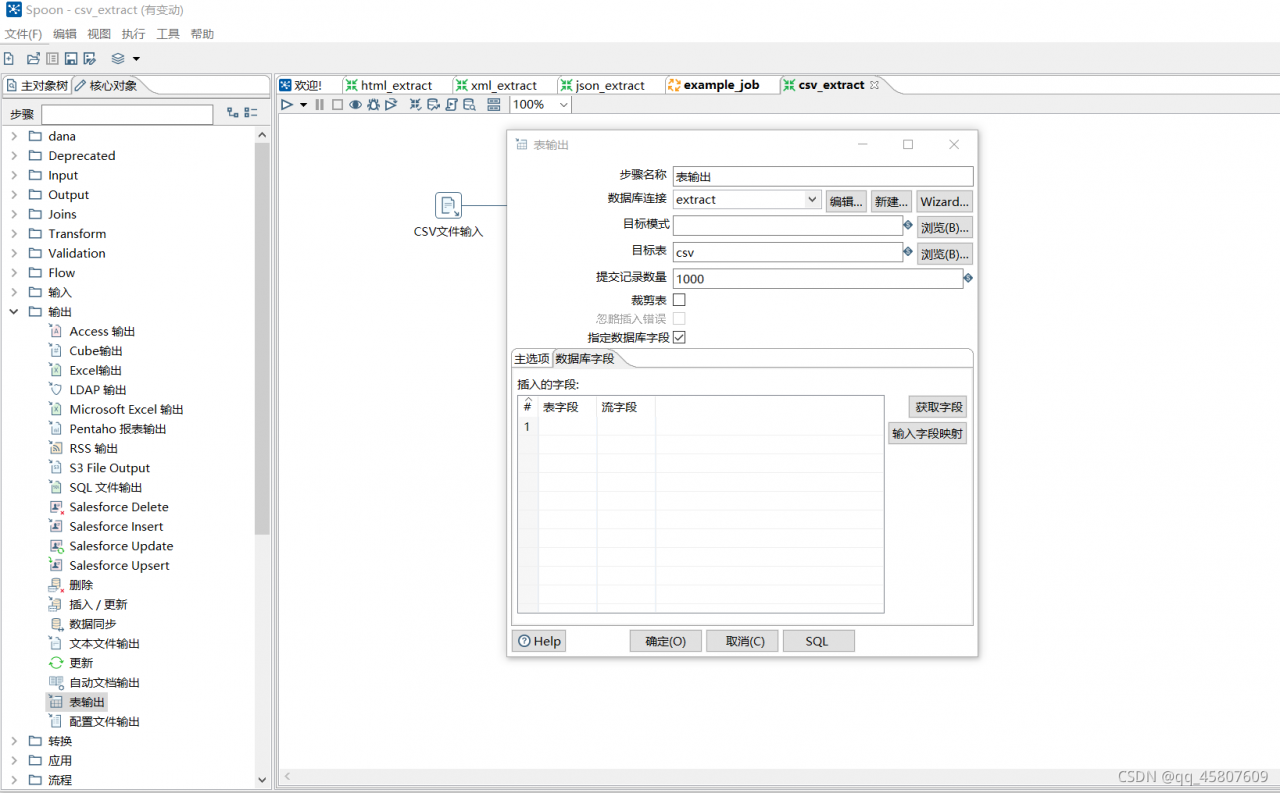Open the Explore repository toolbar icon
Viewport: 1280px width, 793px height.
pos(52,59)
